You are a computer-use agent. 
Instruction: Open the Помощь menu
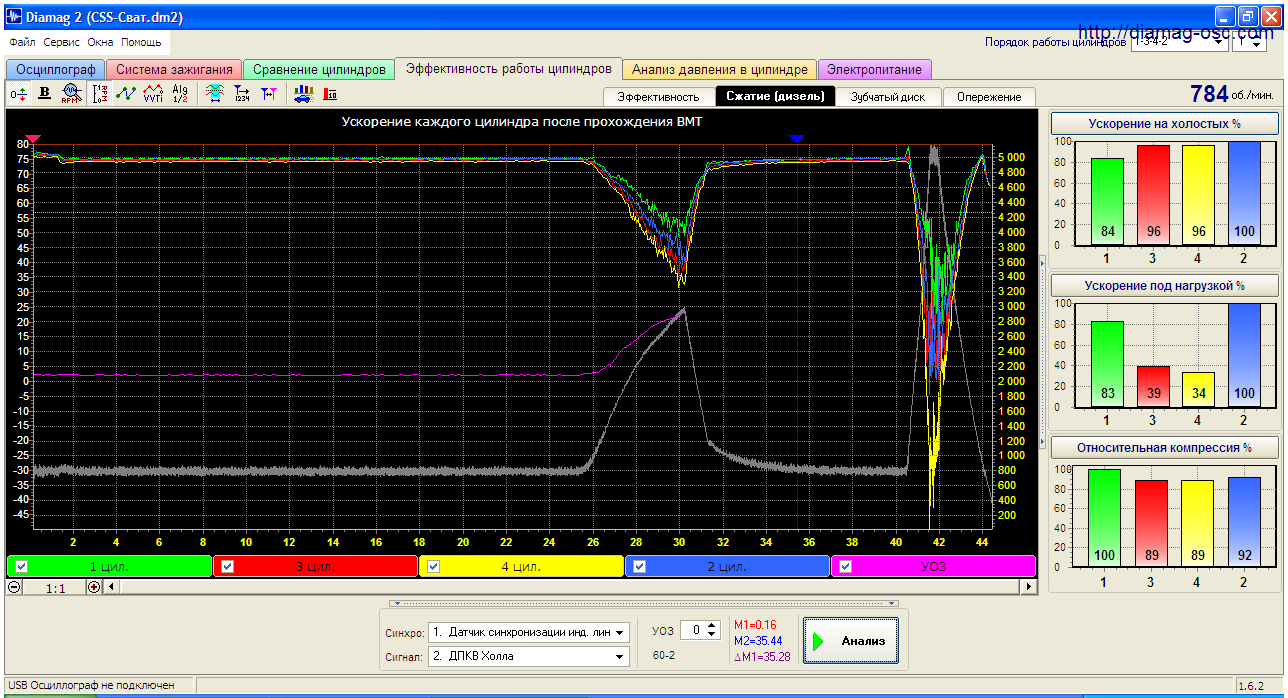pos(141,43)
